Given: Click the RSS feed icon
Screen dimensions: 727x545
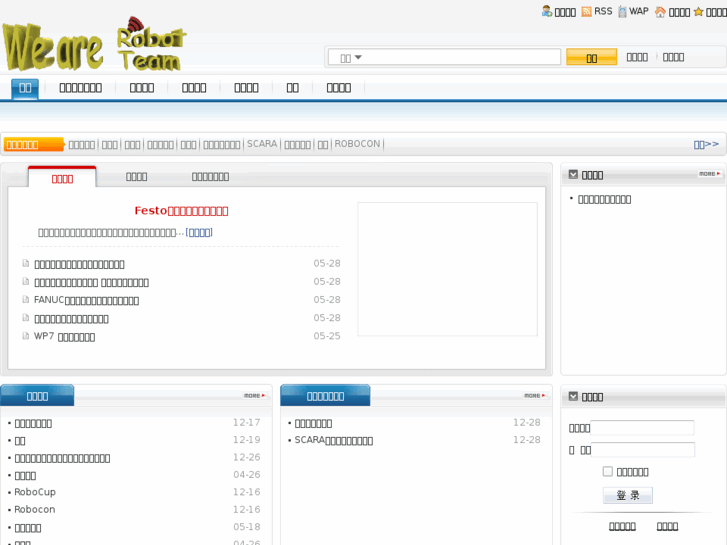Looking at the screenshot, I should click(587, 12).
